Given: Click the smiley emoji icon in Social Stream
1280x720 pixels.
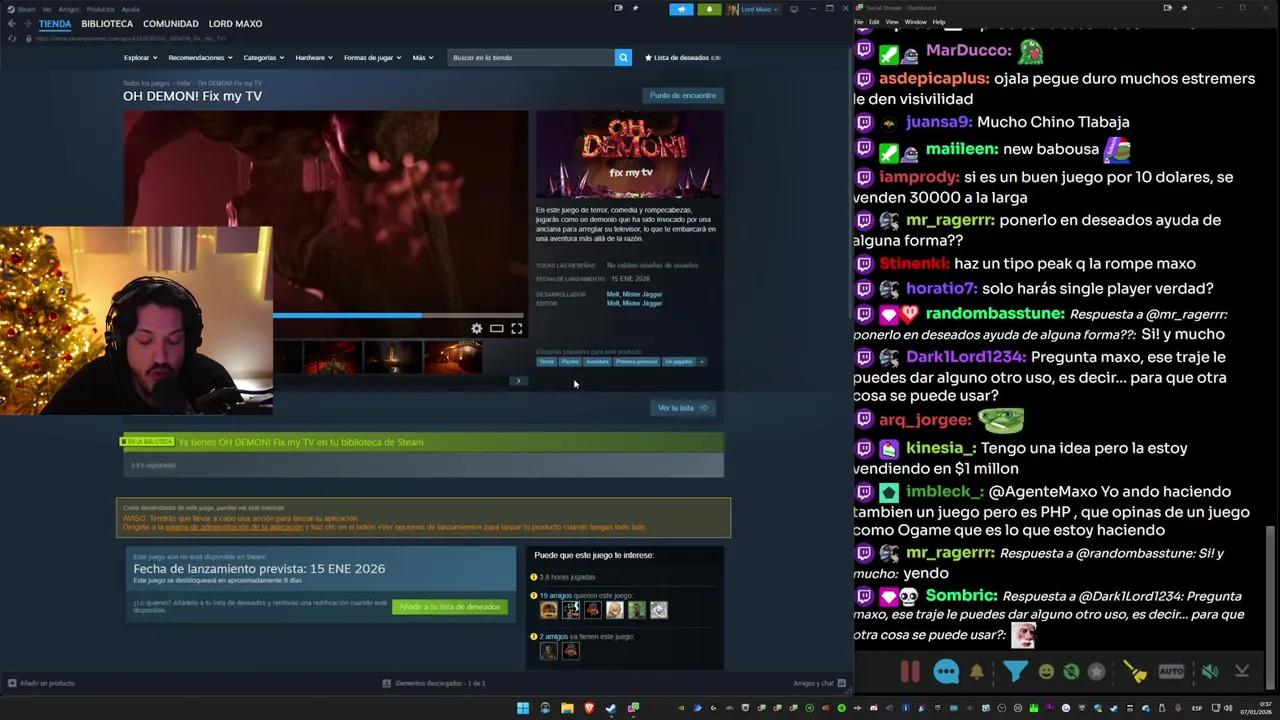Looking at the screenshot, I should [x=1046, y=672].
